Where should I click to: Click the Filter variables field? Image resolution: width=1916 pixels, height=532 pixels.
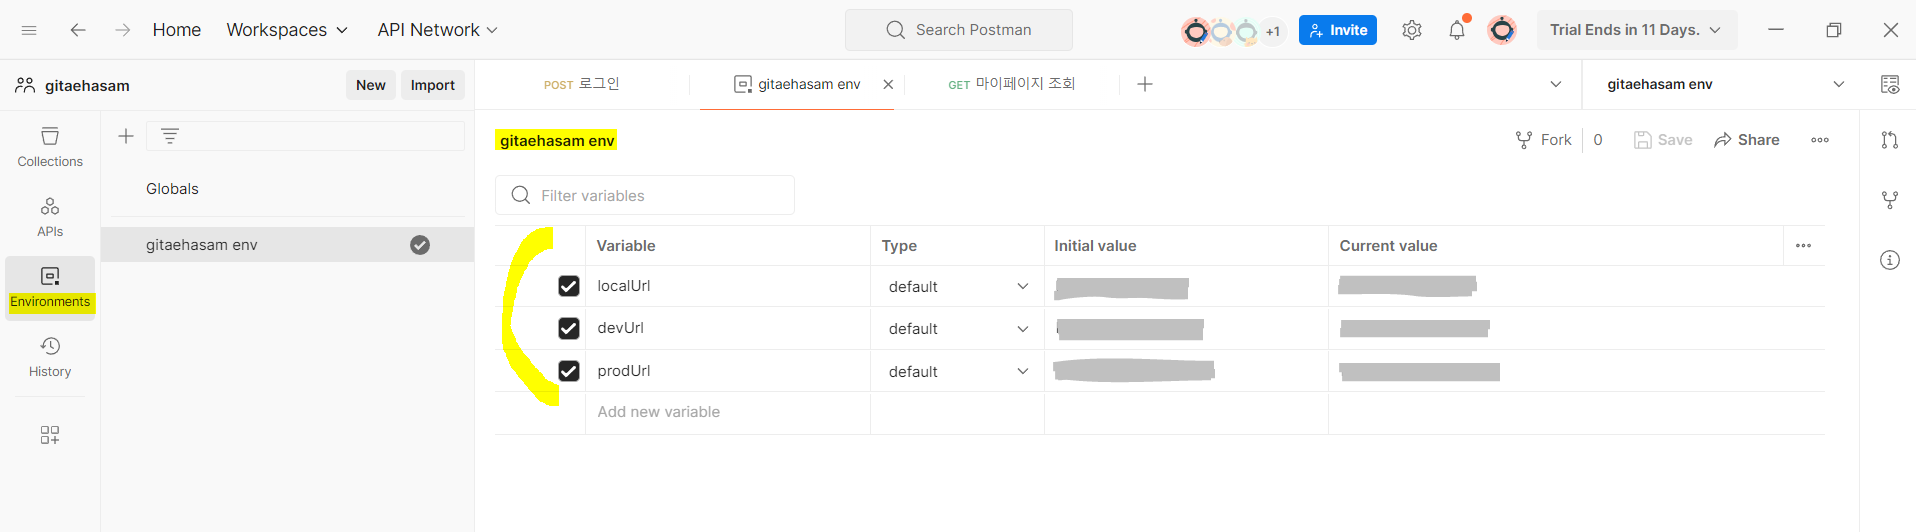click(x=645, y=195)
